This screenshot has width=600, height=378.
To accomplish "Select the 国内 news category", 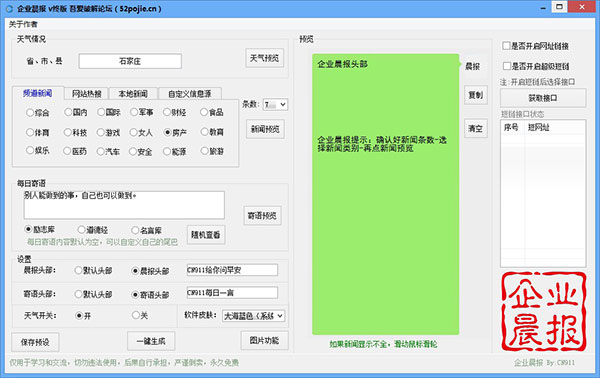I will tap(76, 112).
